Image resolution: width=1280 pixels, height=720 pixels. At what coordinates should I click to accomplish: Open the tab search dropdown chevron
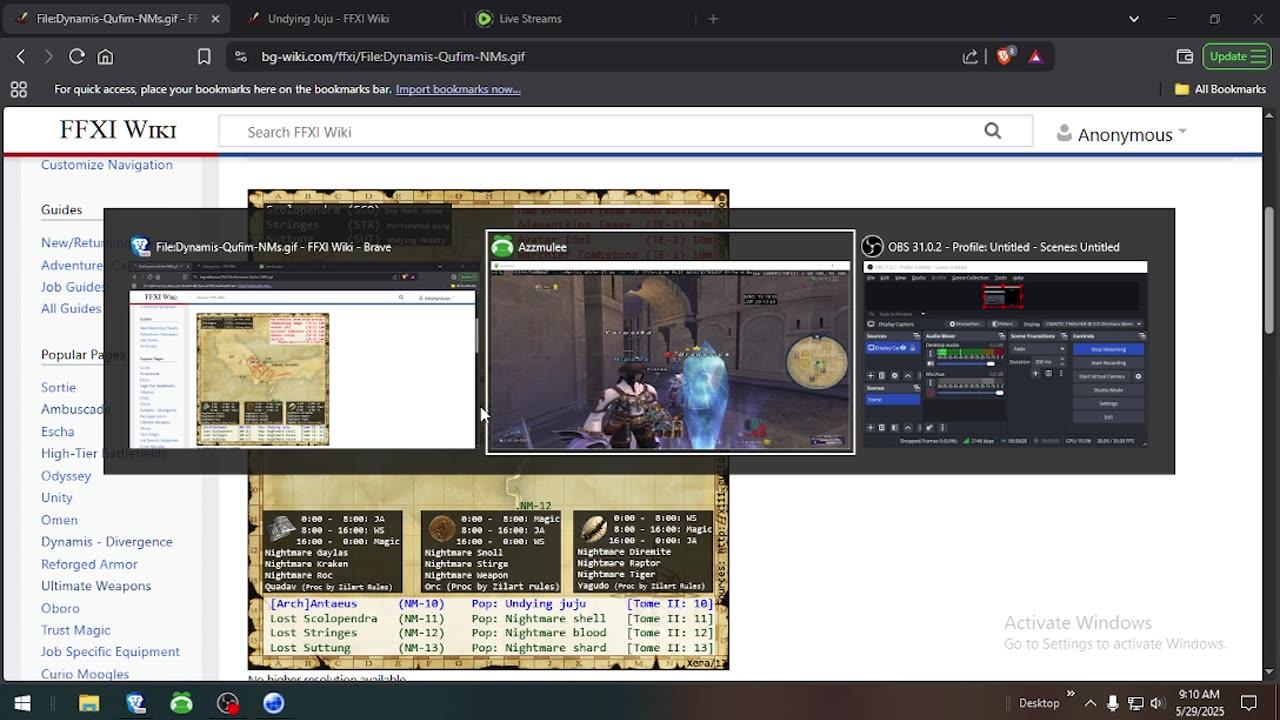tap(1134, 18)
